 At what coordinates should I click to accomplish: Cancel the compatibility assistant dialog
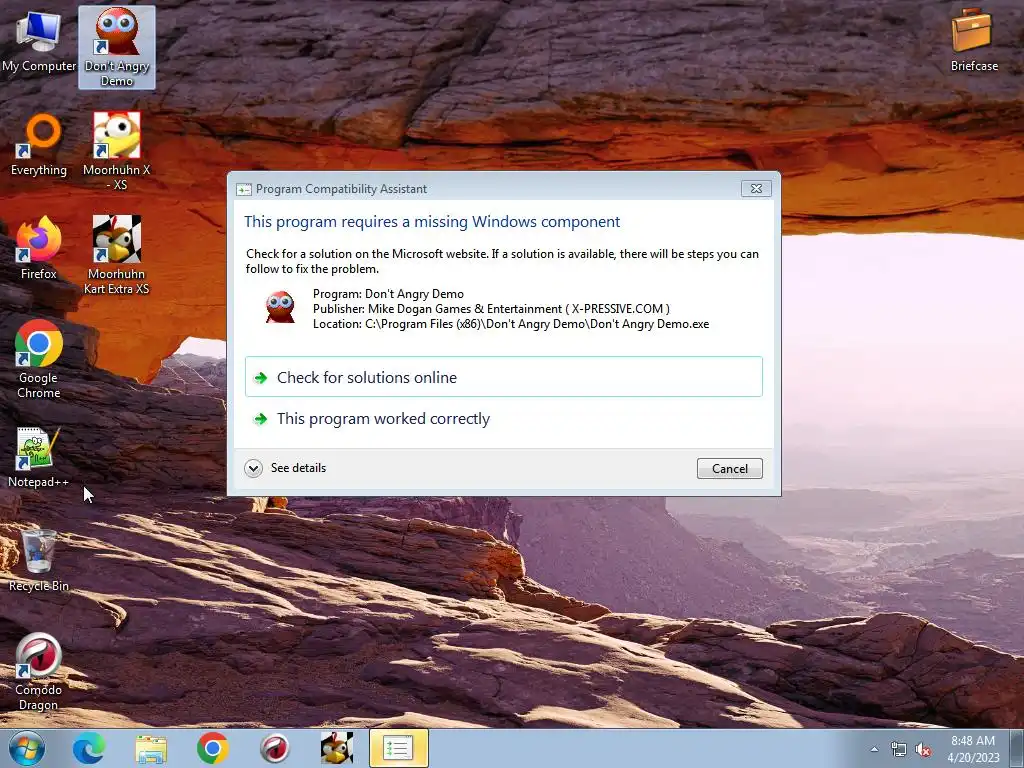point(729,468)
